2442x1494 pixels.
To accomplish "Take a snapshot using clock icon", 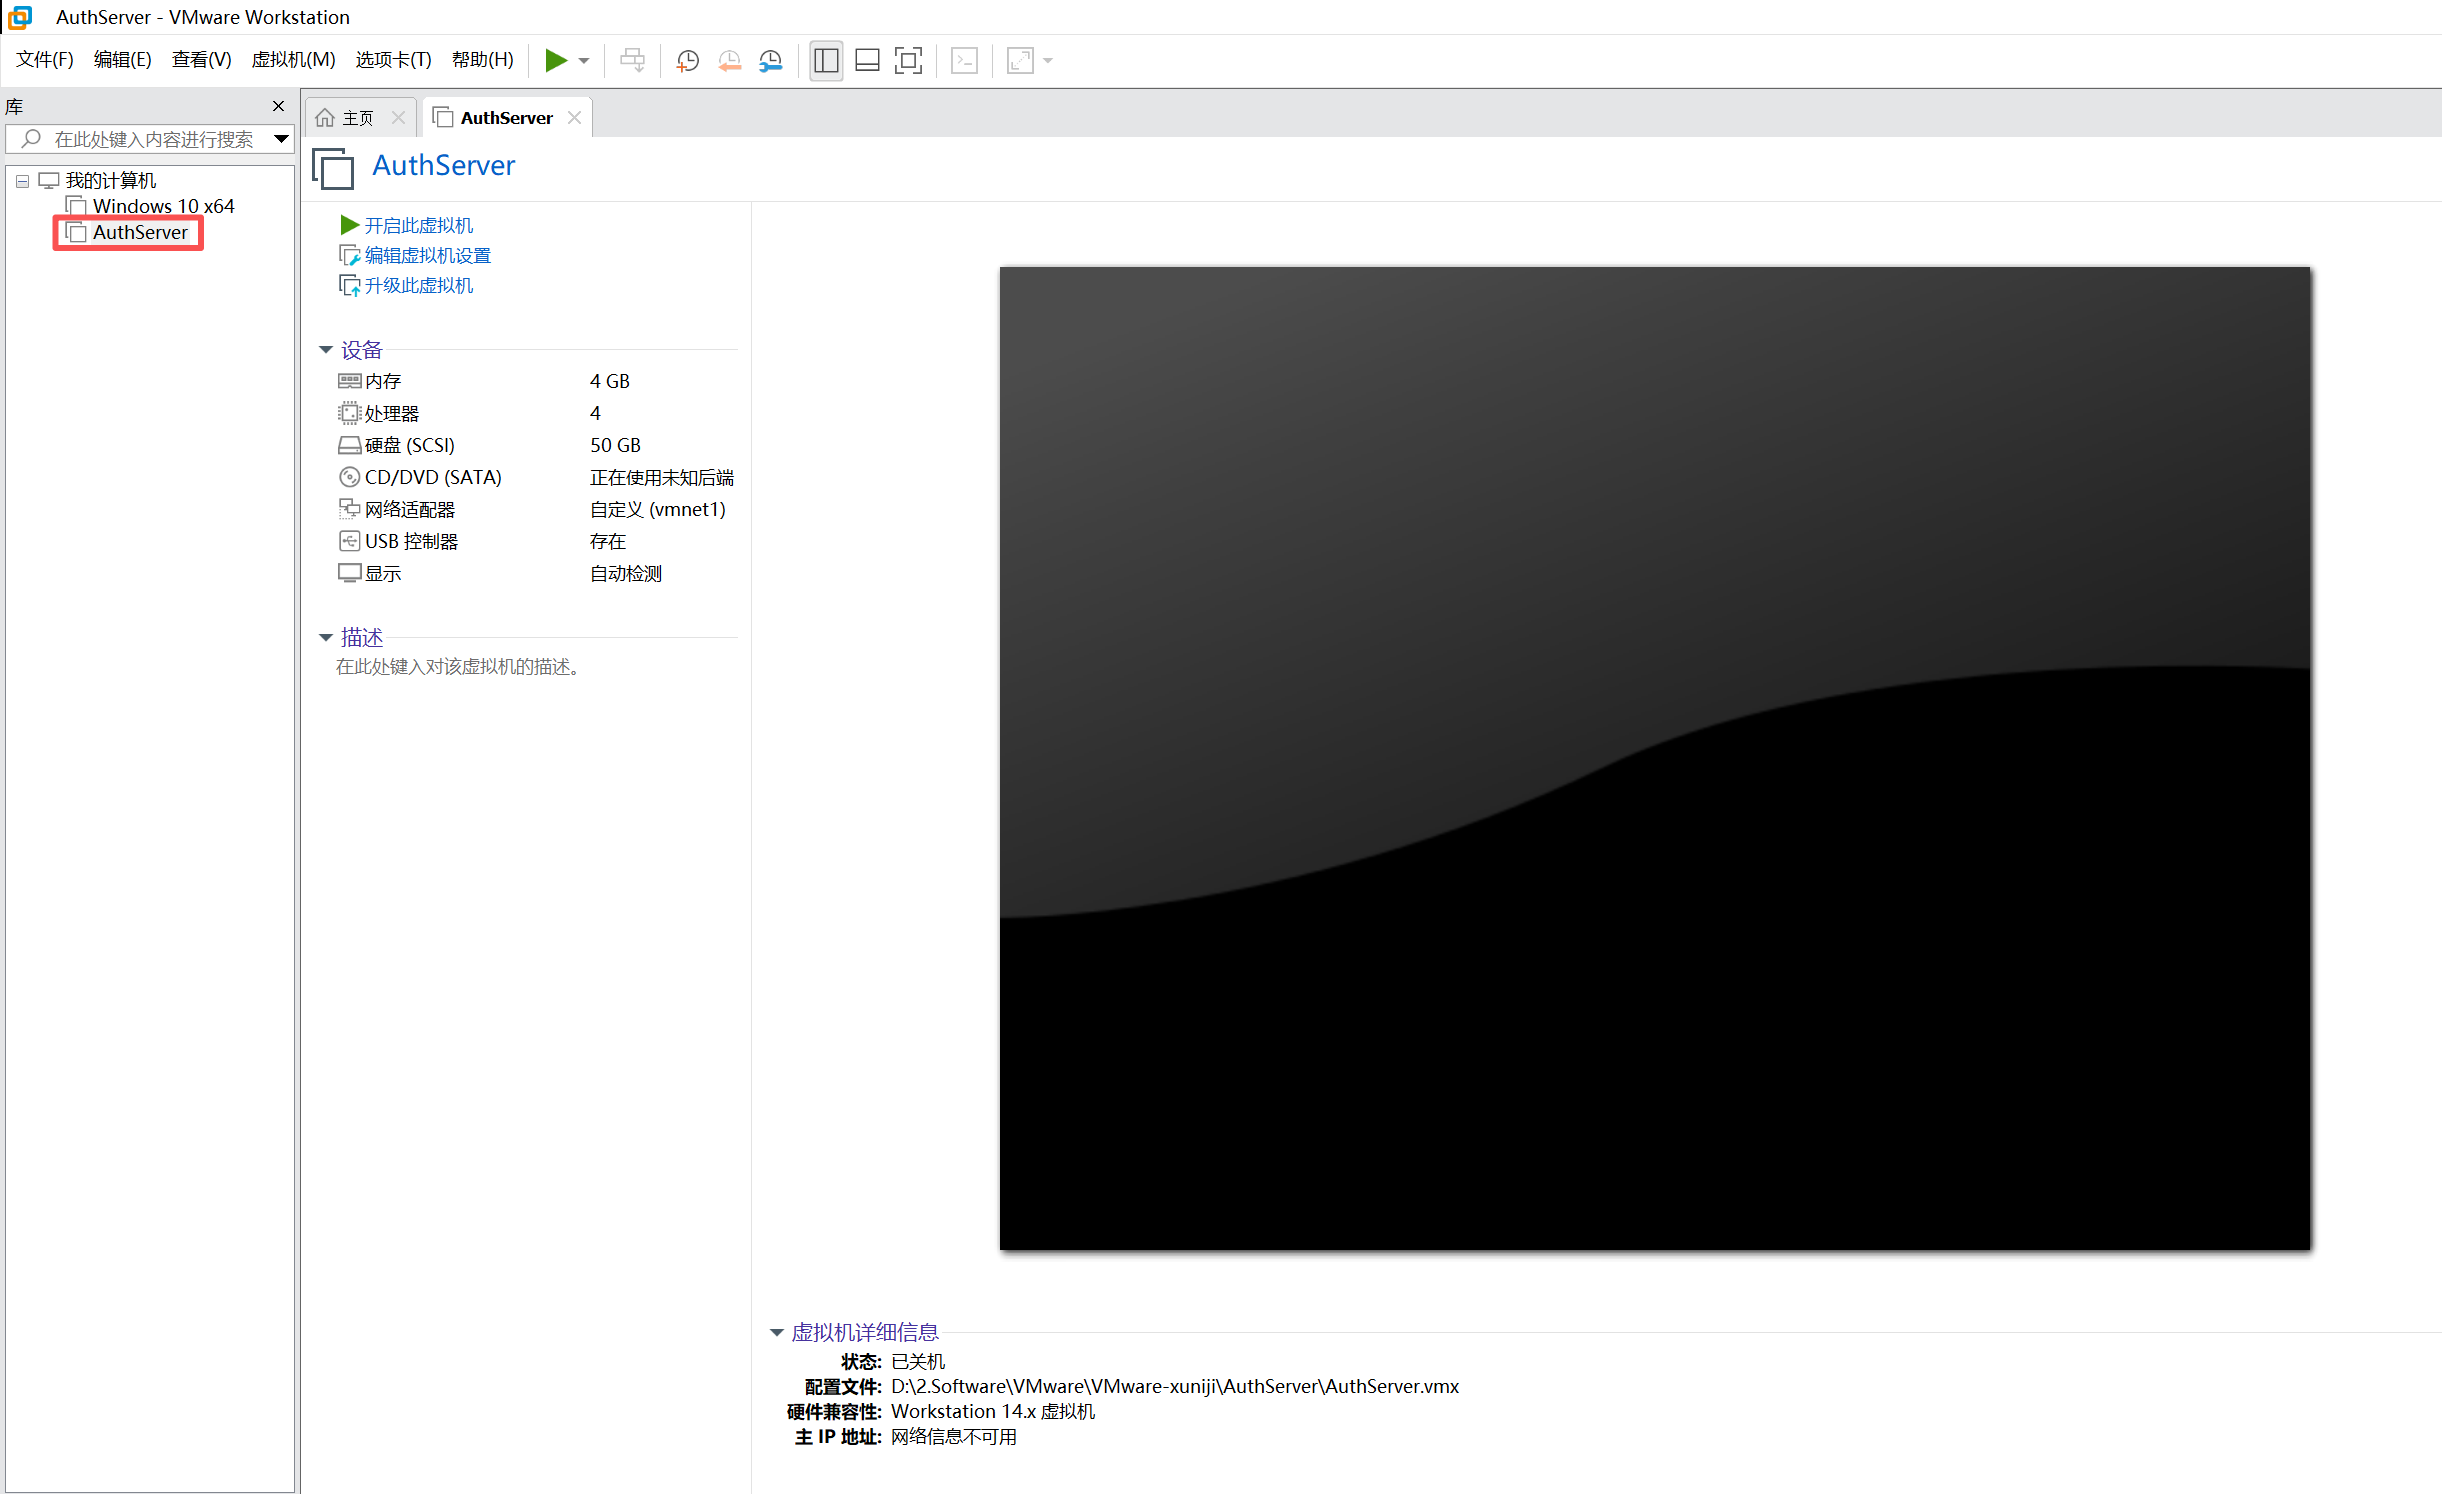I will click(x=687, y=60).
